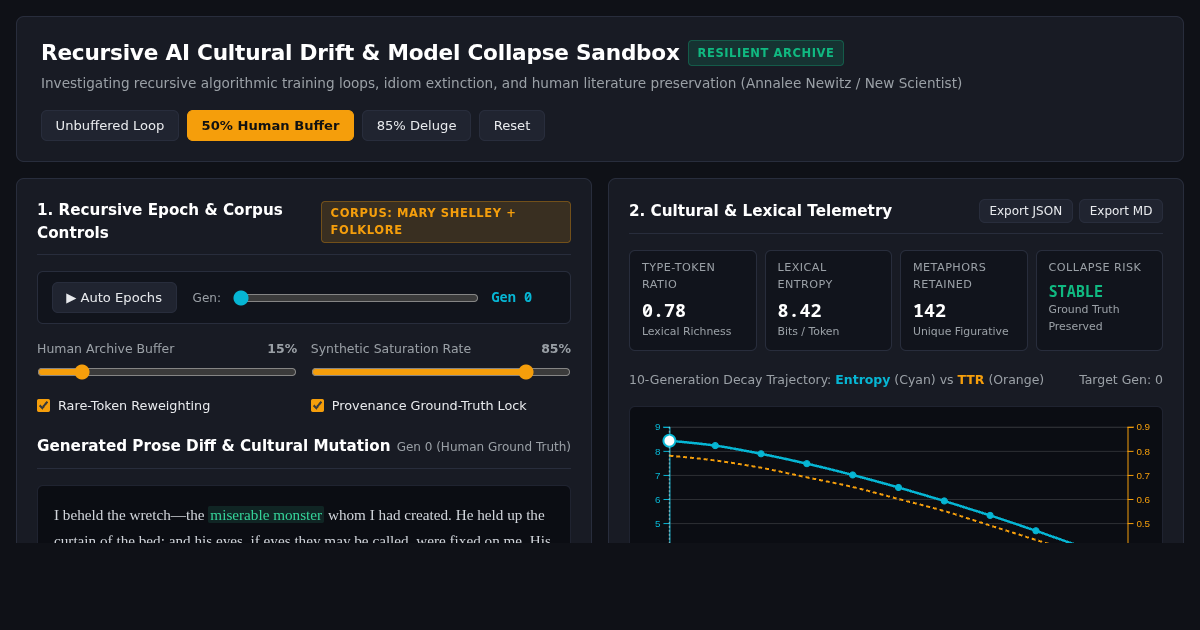The height and width of the screenshot is (630, 1200).
Task: Toggle the Provenance Ground-Truth Lock checkbox
Action: click(x=317, y=406)
